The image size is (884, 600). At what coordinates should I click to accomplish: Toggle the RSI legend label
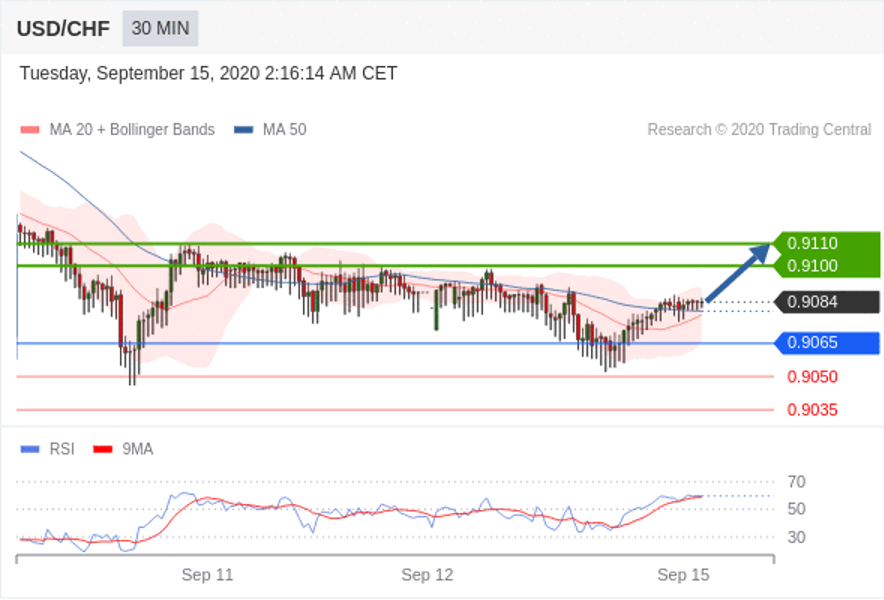click(62, 449)
